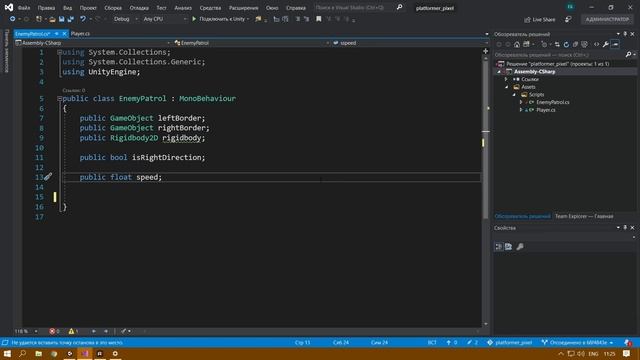This screenshot has height=360, width=640.
Task: Click the platformer_pixel repository in the status bar
Action: click(510, 342)
